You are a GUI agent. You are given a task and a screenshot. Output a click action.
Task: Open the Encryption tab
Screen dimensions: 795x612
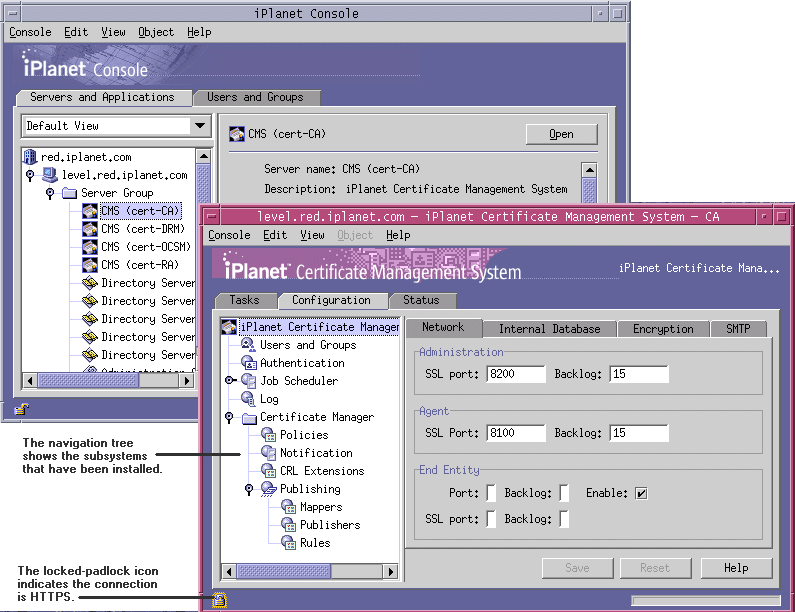click(x=663, y=329)
